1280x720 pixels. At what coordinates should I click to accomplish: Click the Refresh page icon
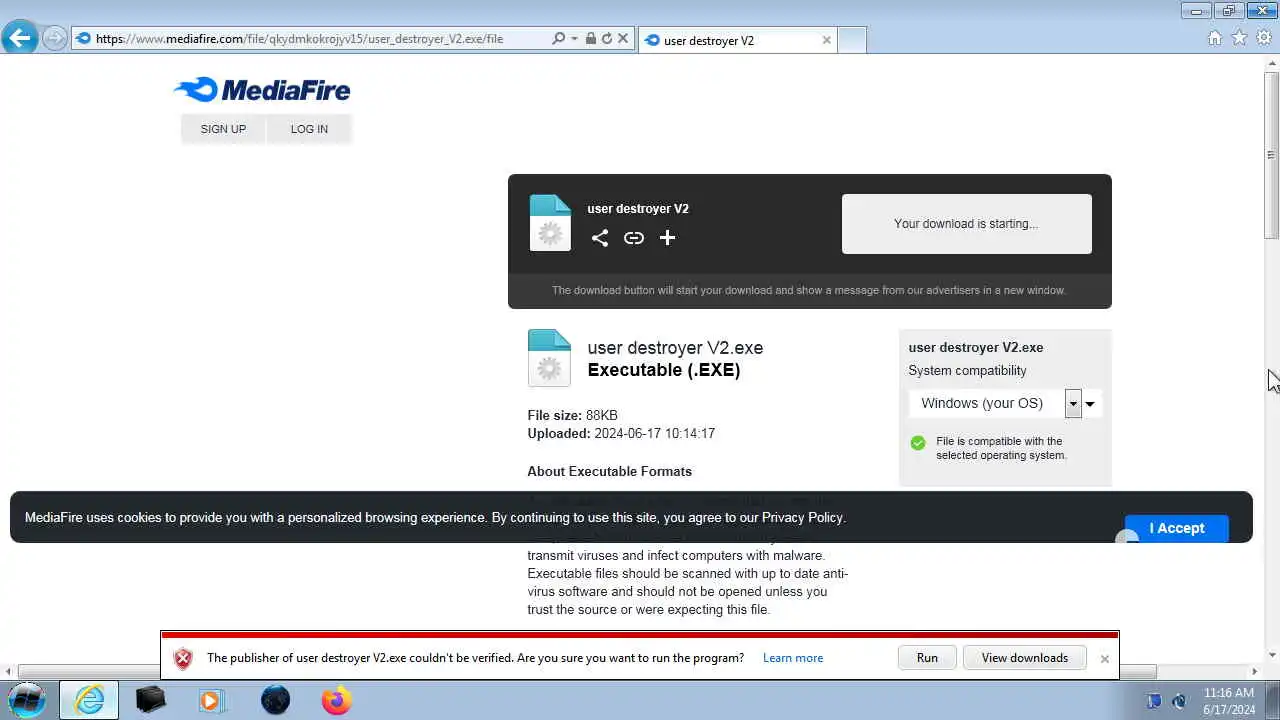pos(606,39)
